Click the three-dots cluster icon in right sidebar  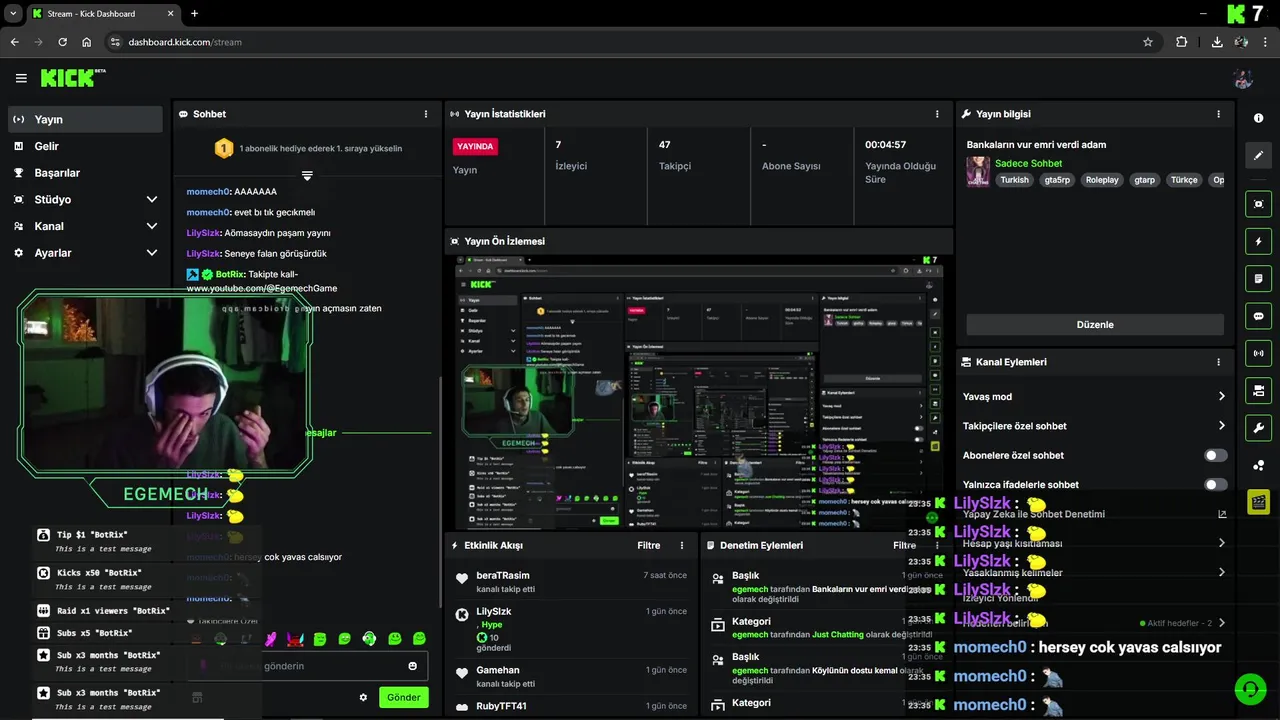pos(1258,465)
